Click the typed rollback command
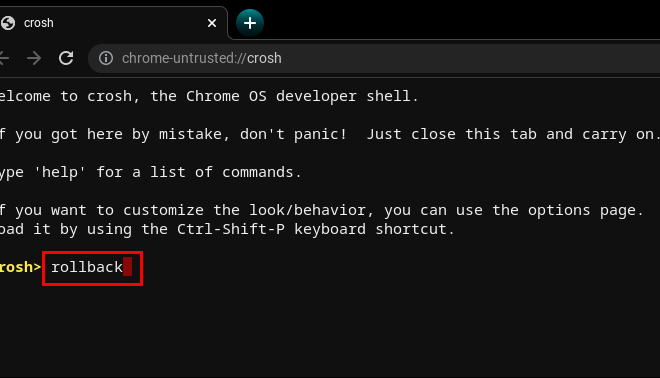 [x=87, y=267]
